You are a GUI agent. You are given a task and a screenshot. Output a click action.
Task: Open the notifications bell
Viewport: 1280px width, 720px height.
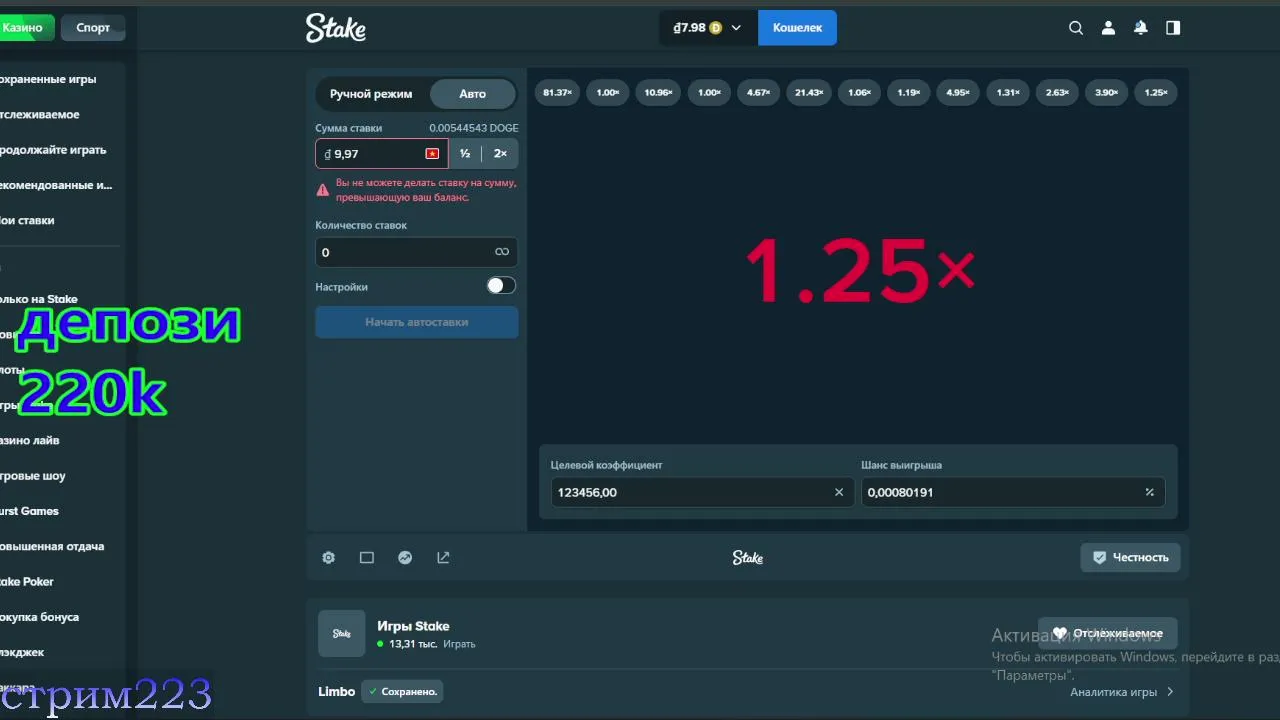pyautogui.click(x=1141, y=28)
